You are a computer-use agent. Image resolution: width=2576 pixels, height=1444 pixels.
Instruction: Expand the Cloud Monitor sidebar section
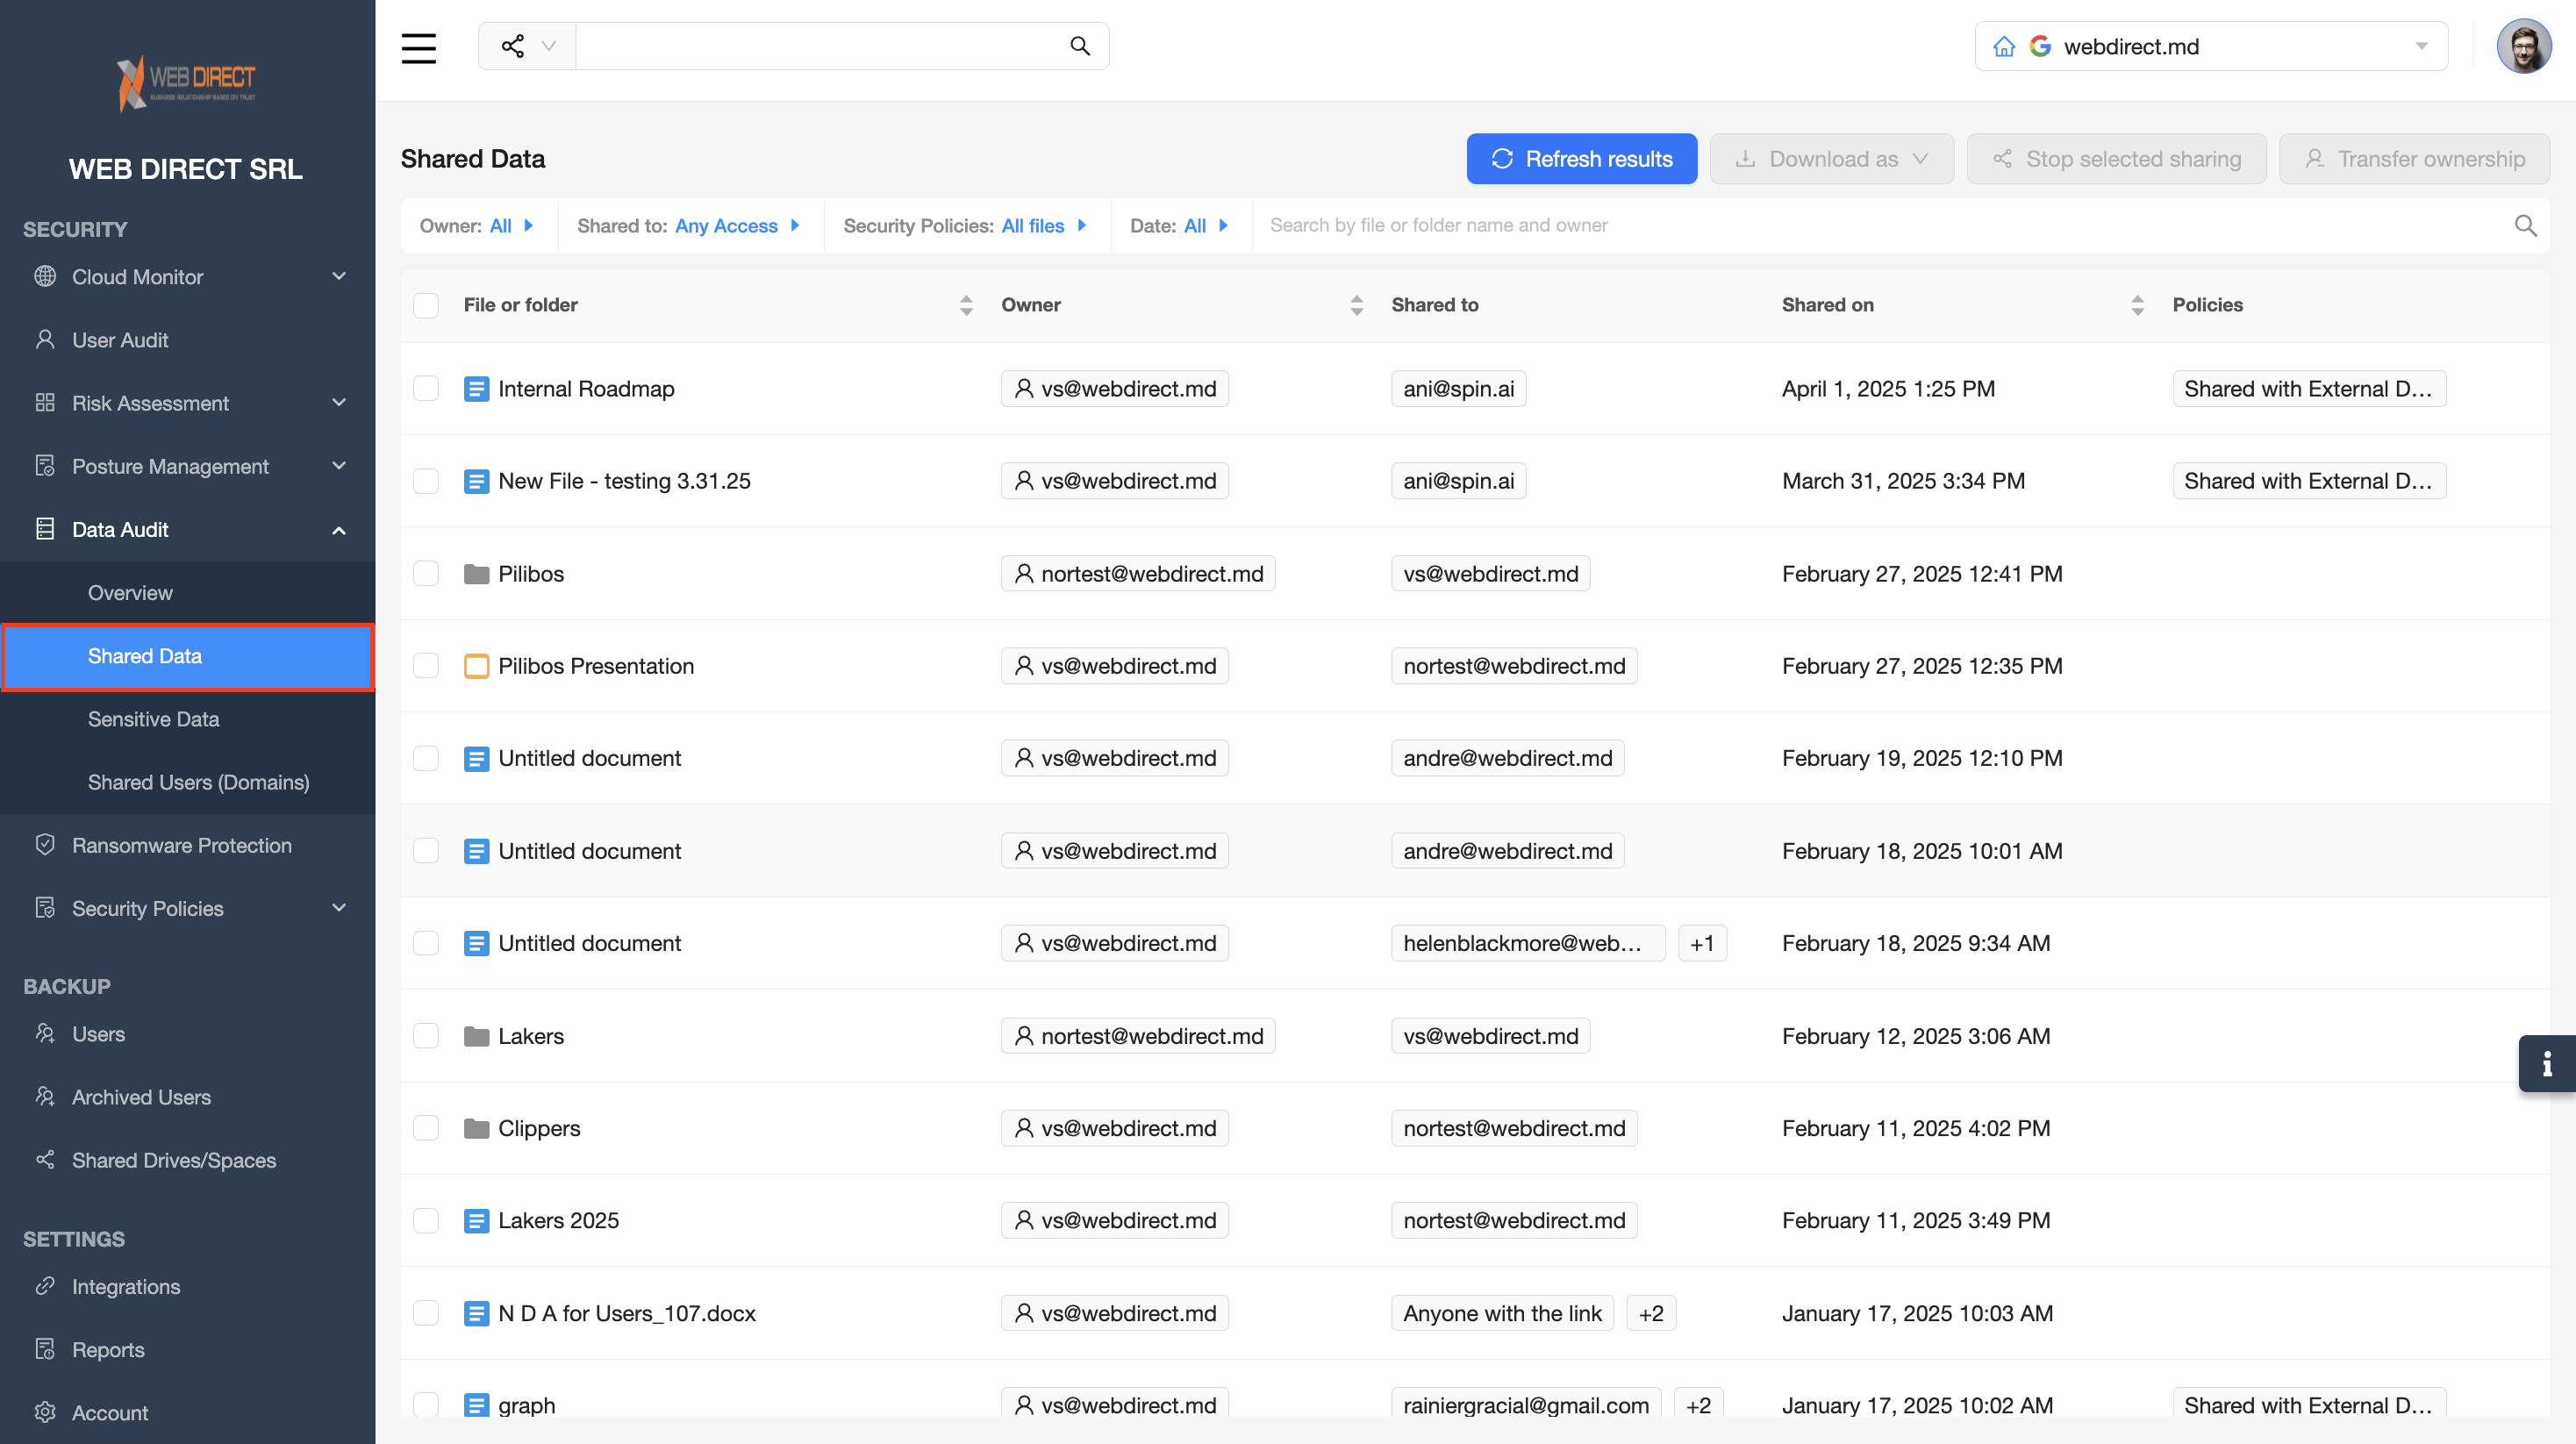(x=338, y=277)
